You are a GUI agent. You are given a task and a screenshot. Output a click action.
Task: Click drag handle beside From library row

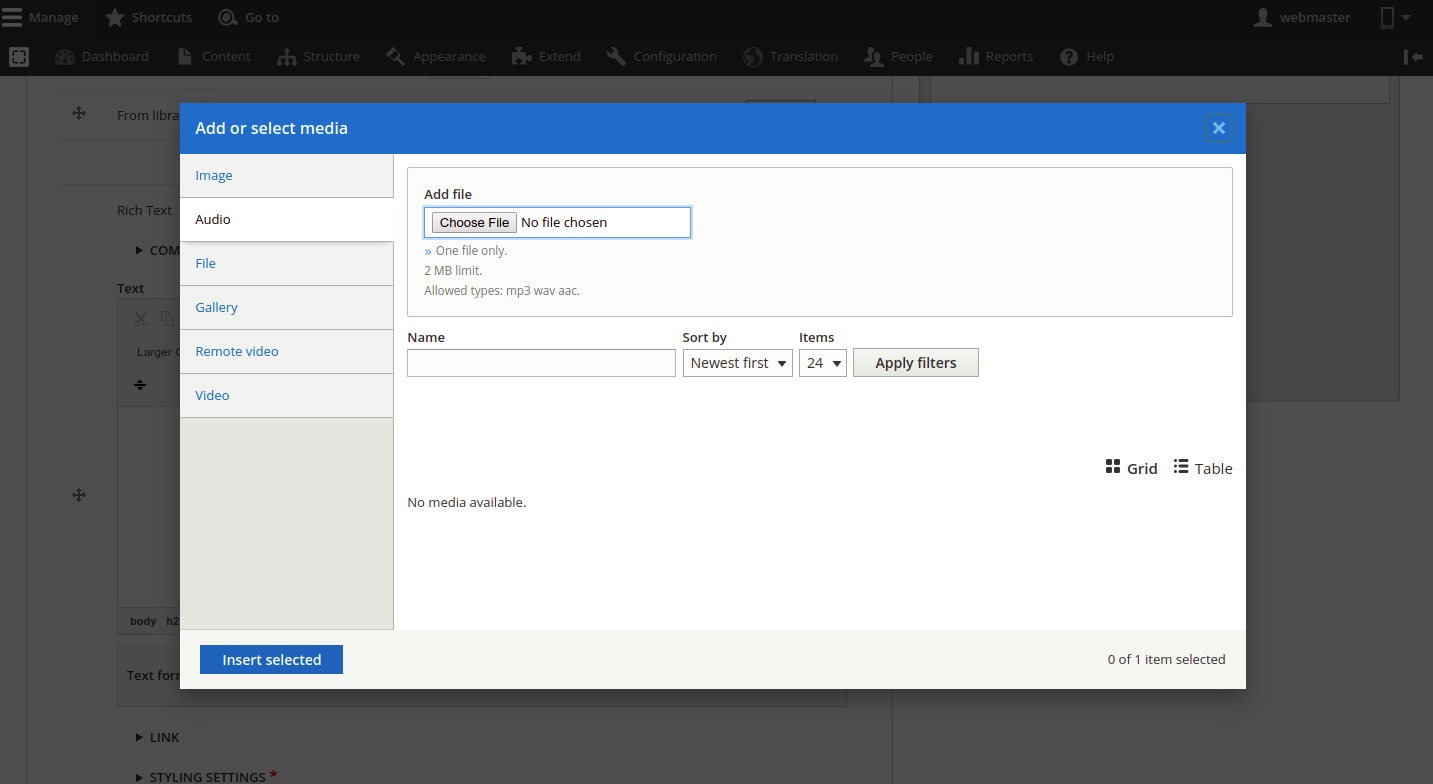pos(79,113)
